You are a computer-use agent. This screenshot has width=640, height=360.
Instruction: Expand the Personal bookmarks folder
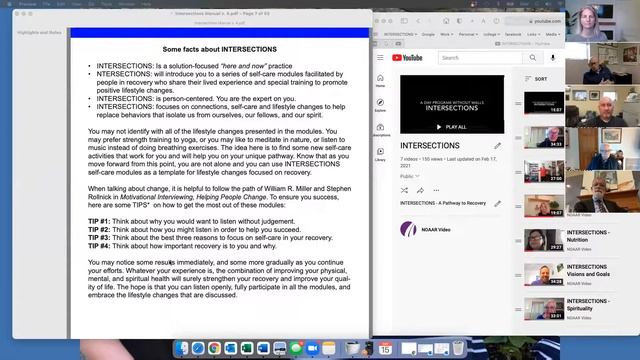(x=468, y=34)
